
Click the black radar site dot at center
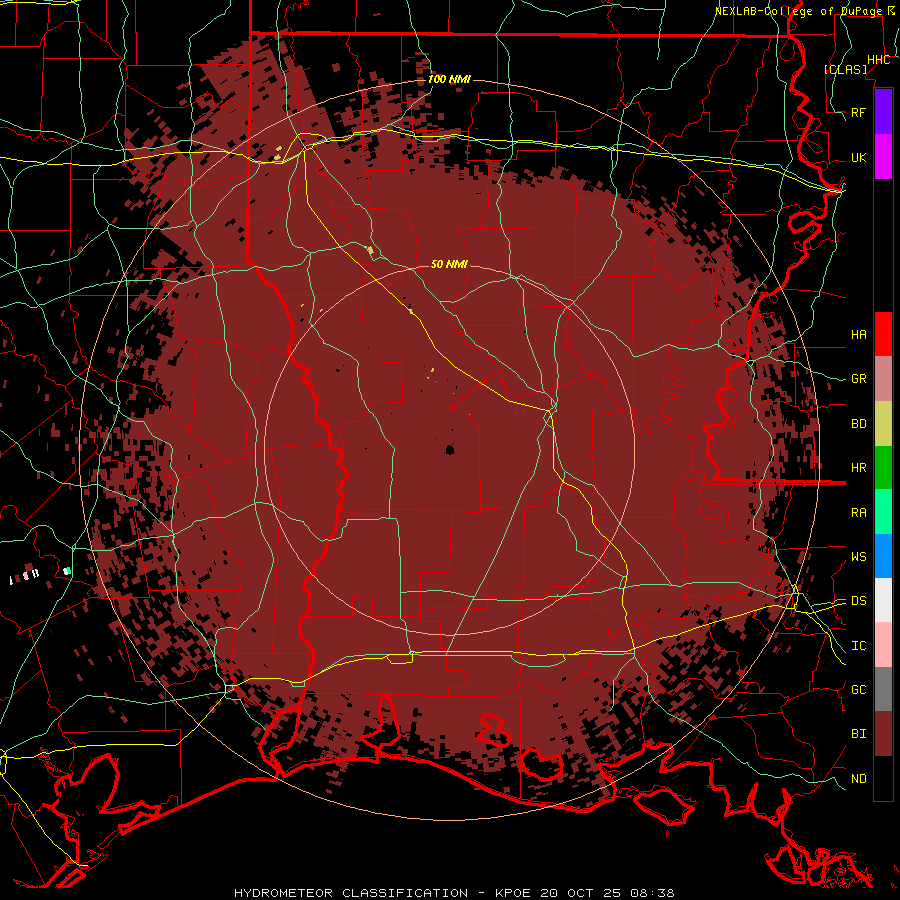coord(450,450)
